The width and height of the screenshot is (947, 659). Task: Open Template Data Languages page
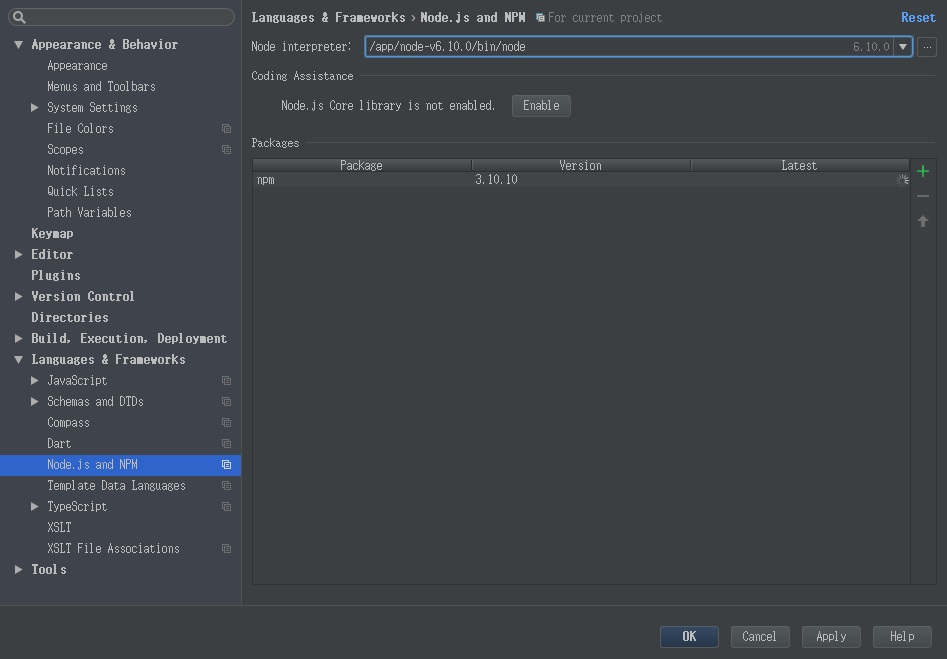point(117,486)
